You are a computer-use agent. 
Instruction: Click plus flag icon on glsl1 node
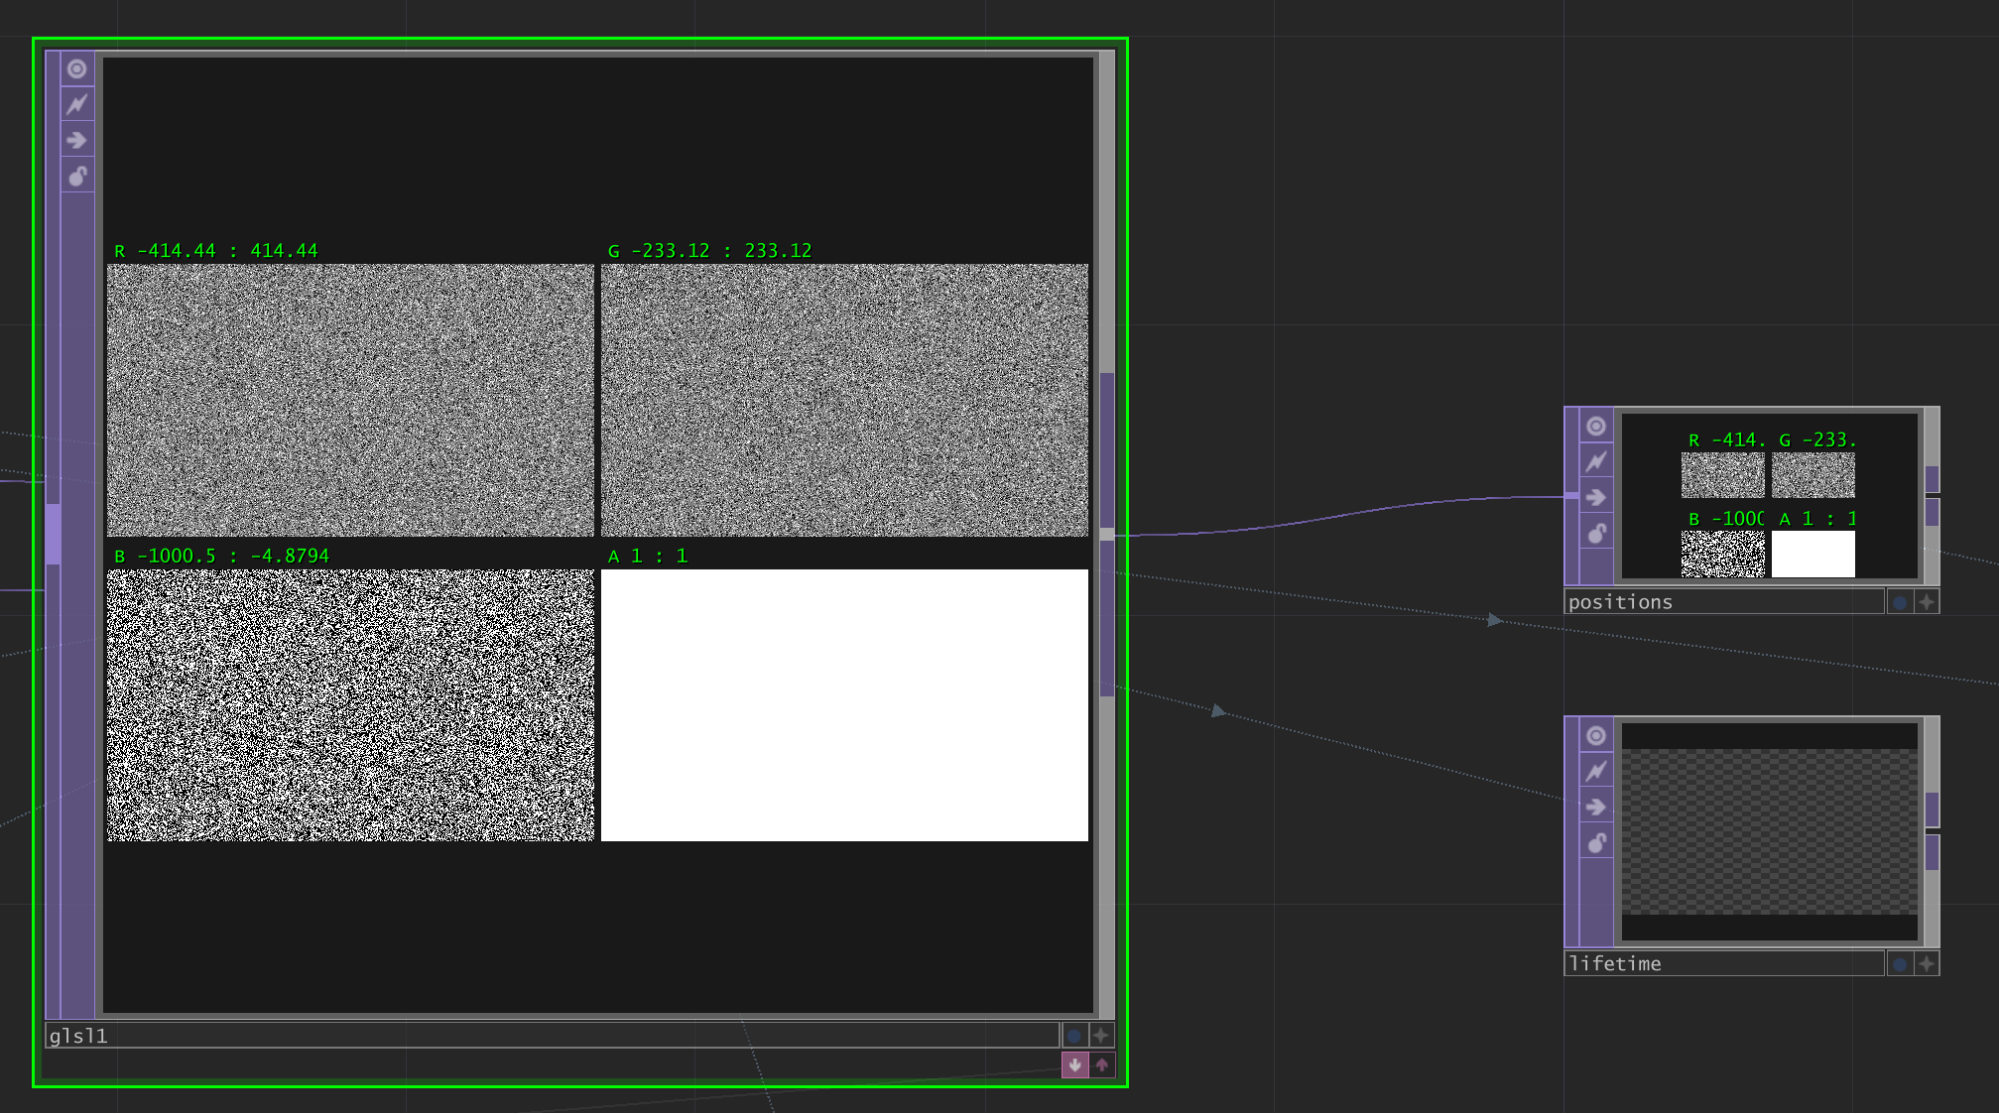pyautogui.click(x=1101, y=1036)
